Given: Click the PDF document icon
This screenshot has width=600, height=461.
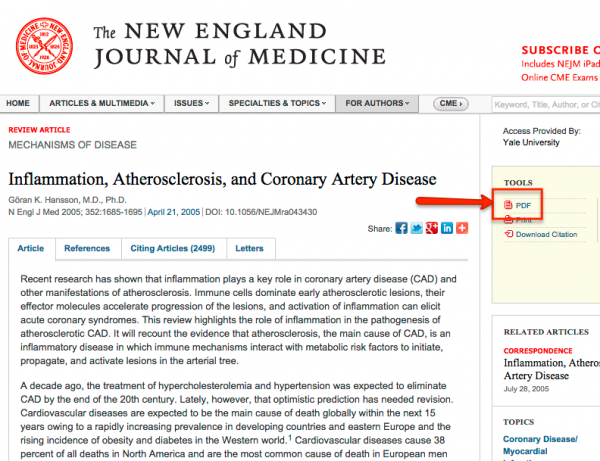Looking at the screenshot, I should (508, 205).
